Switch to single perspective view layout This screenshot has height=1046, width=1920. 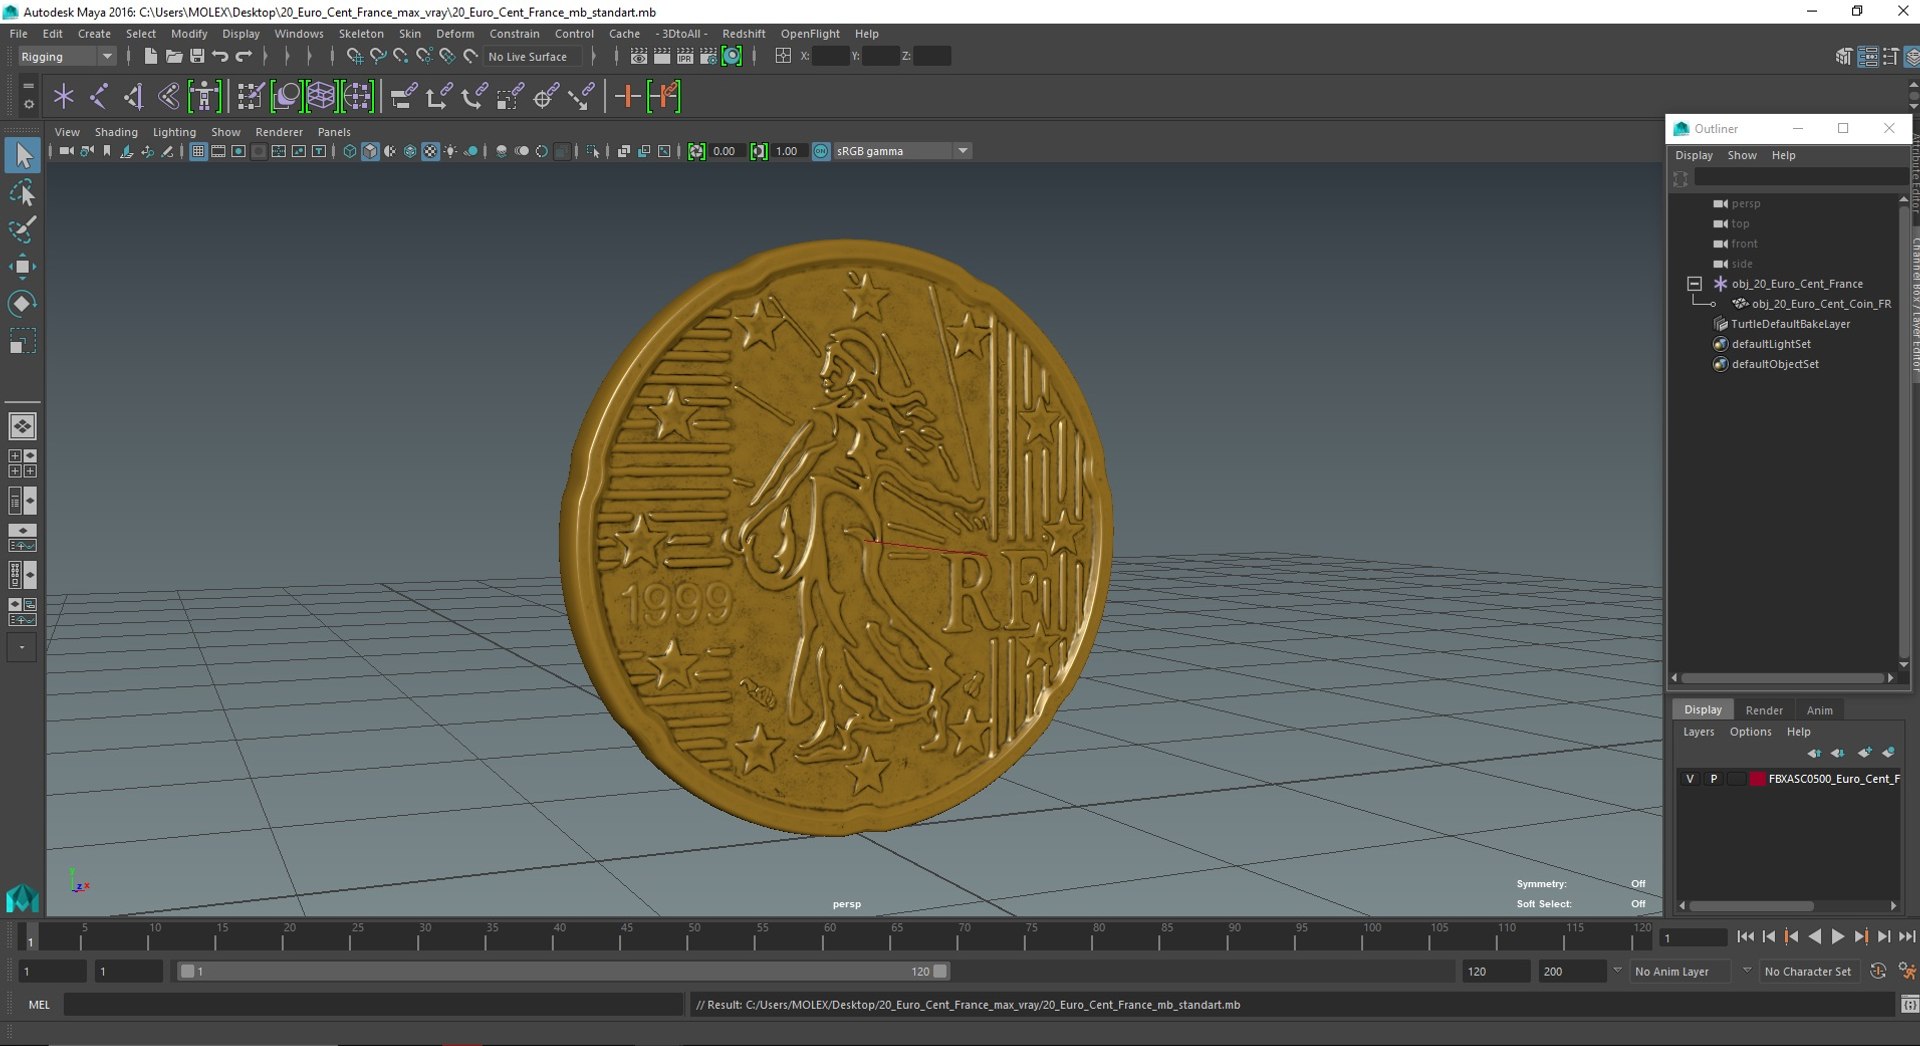pyautogui.click(x=22, y=426)
